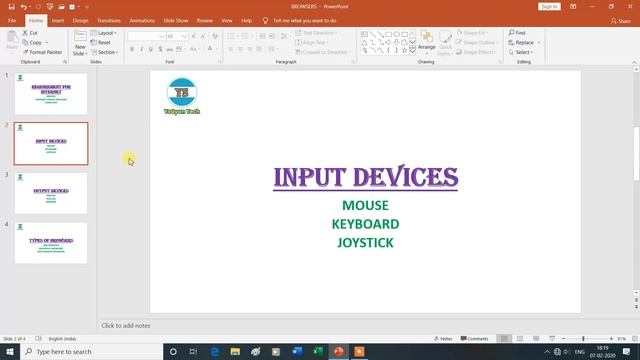Toggle text Shadow formatting
The image size is (640, 360).
[x=160, y=49]
